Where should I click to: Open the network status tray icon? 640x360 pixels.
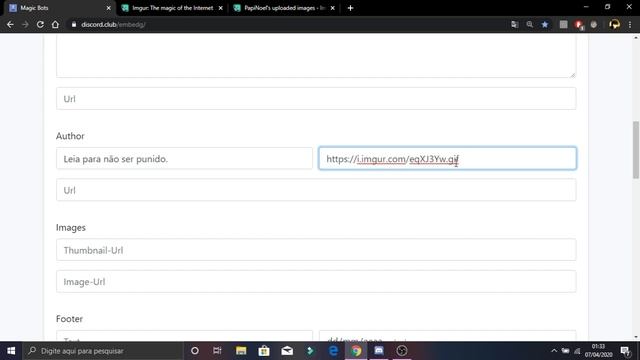[x=577, y=351]
